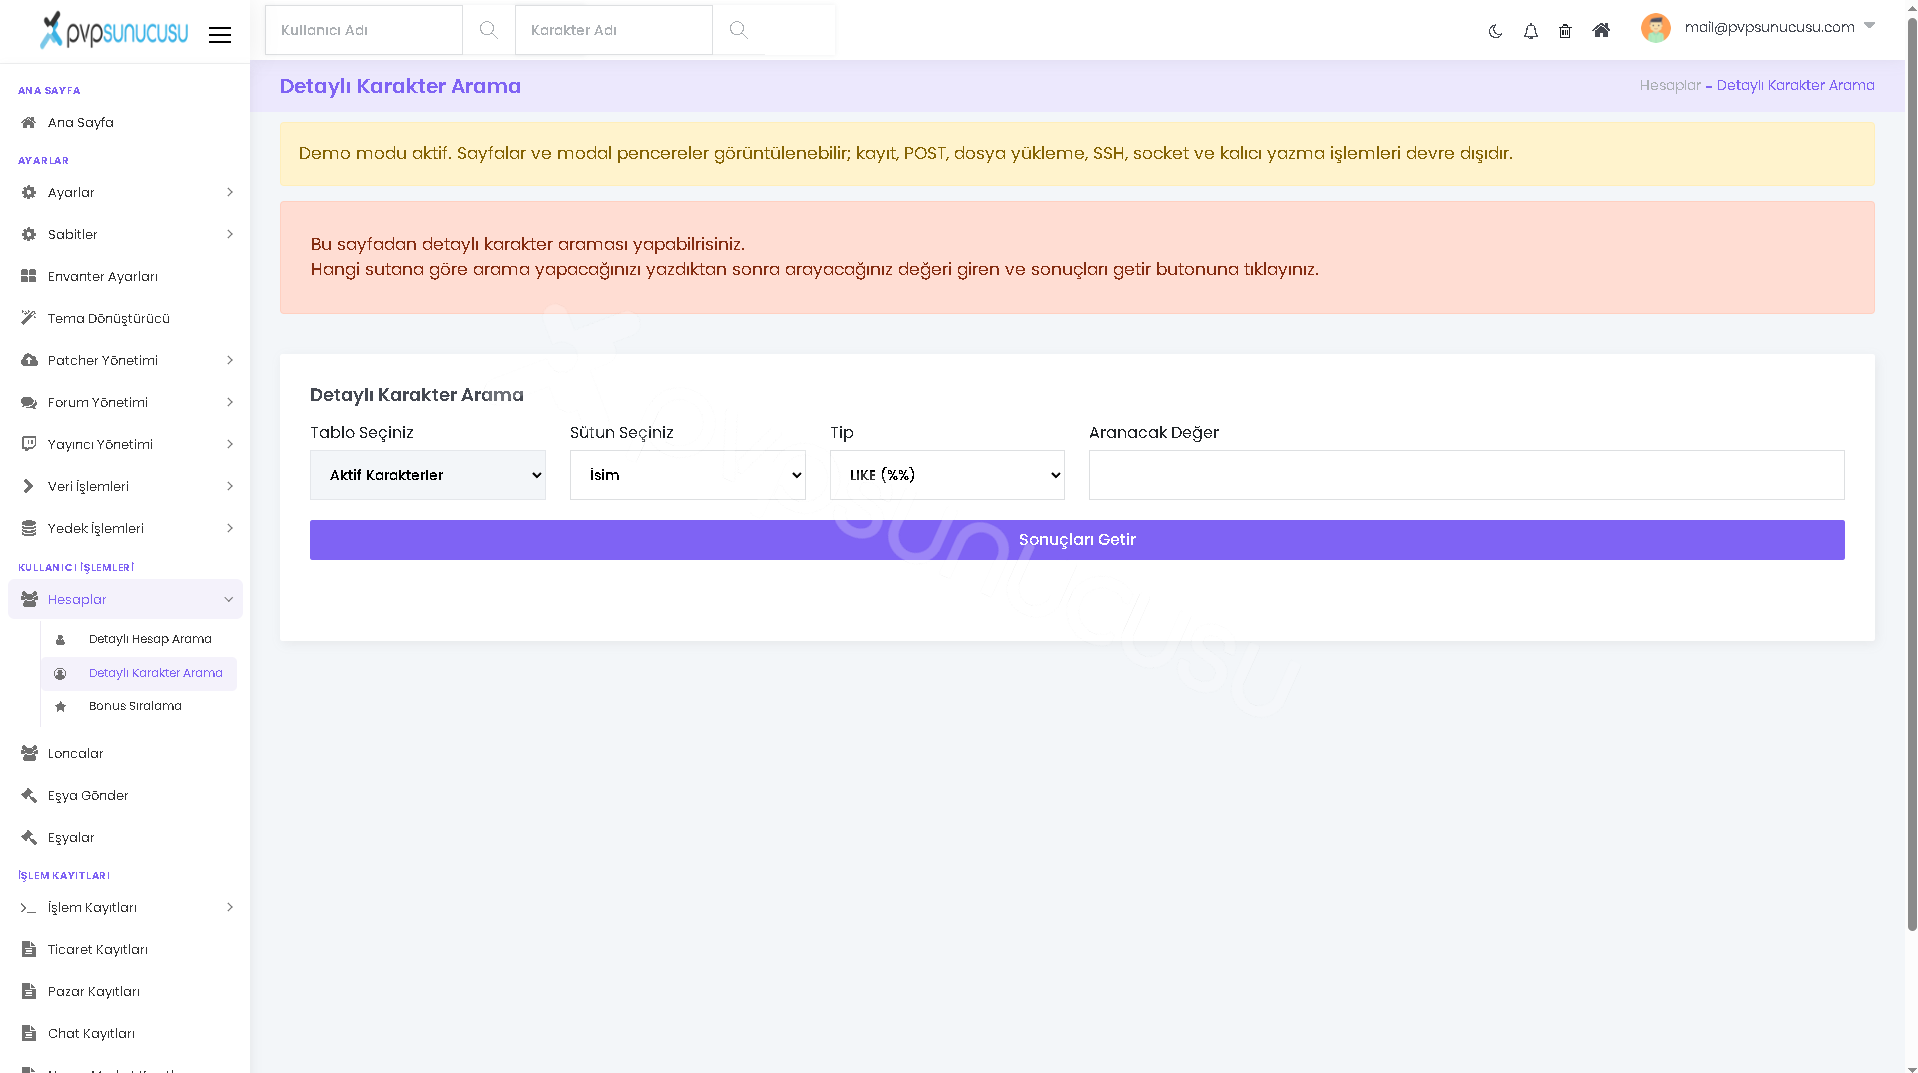
Task: Click the home icon in top bar
Action: [x=1601, y=30]
